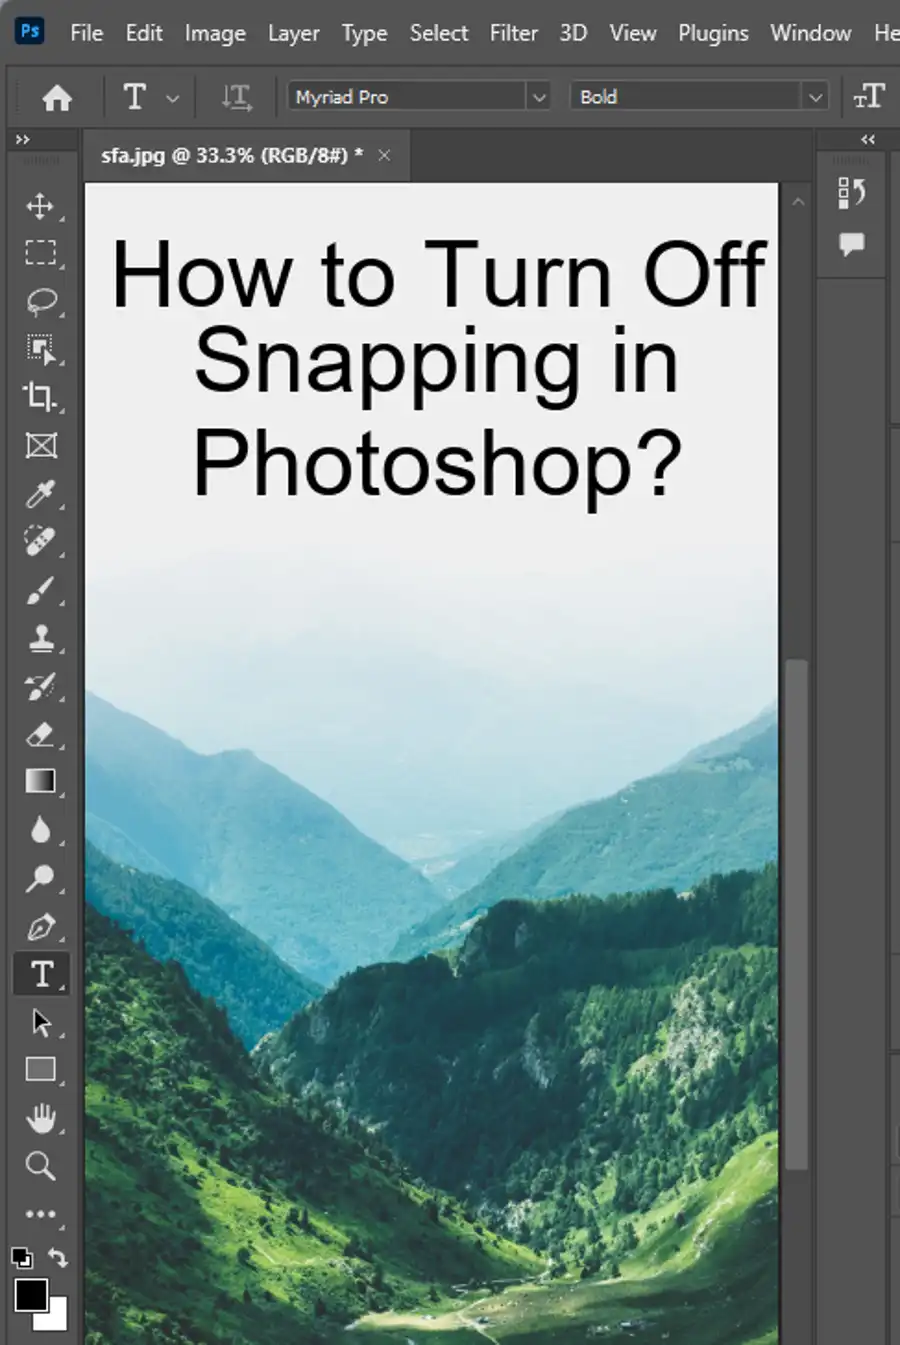This screenshot has height=1345, width=900.
Task: Click the vertical scrollbar thumb of canvas
Action: point(796,914)
